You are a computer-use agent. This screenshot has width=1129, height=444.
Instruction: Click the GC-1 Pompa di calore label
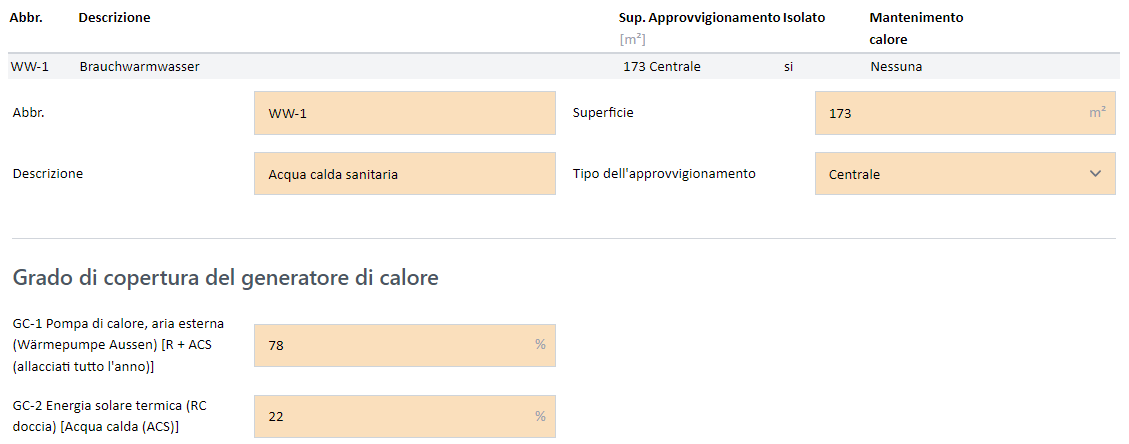click(118, 345)
